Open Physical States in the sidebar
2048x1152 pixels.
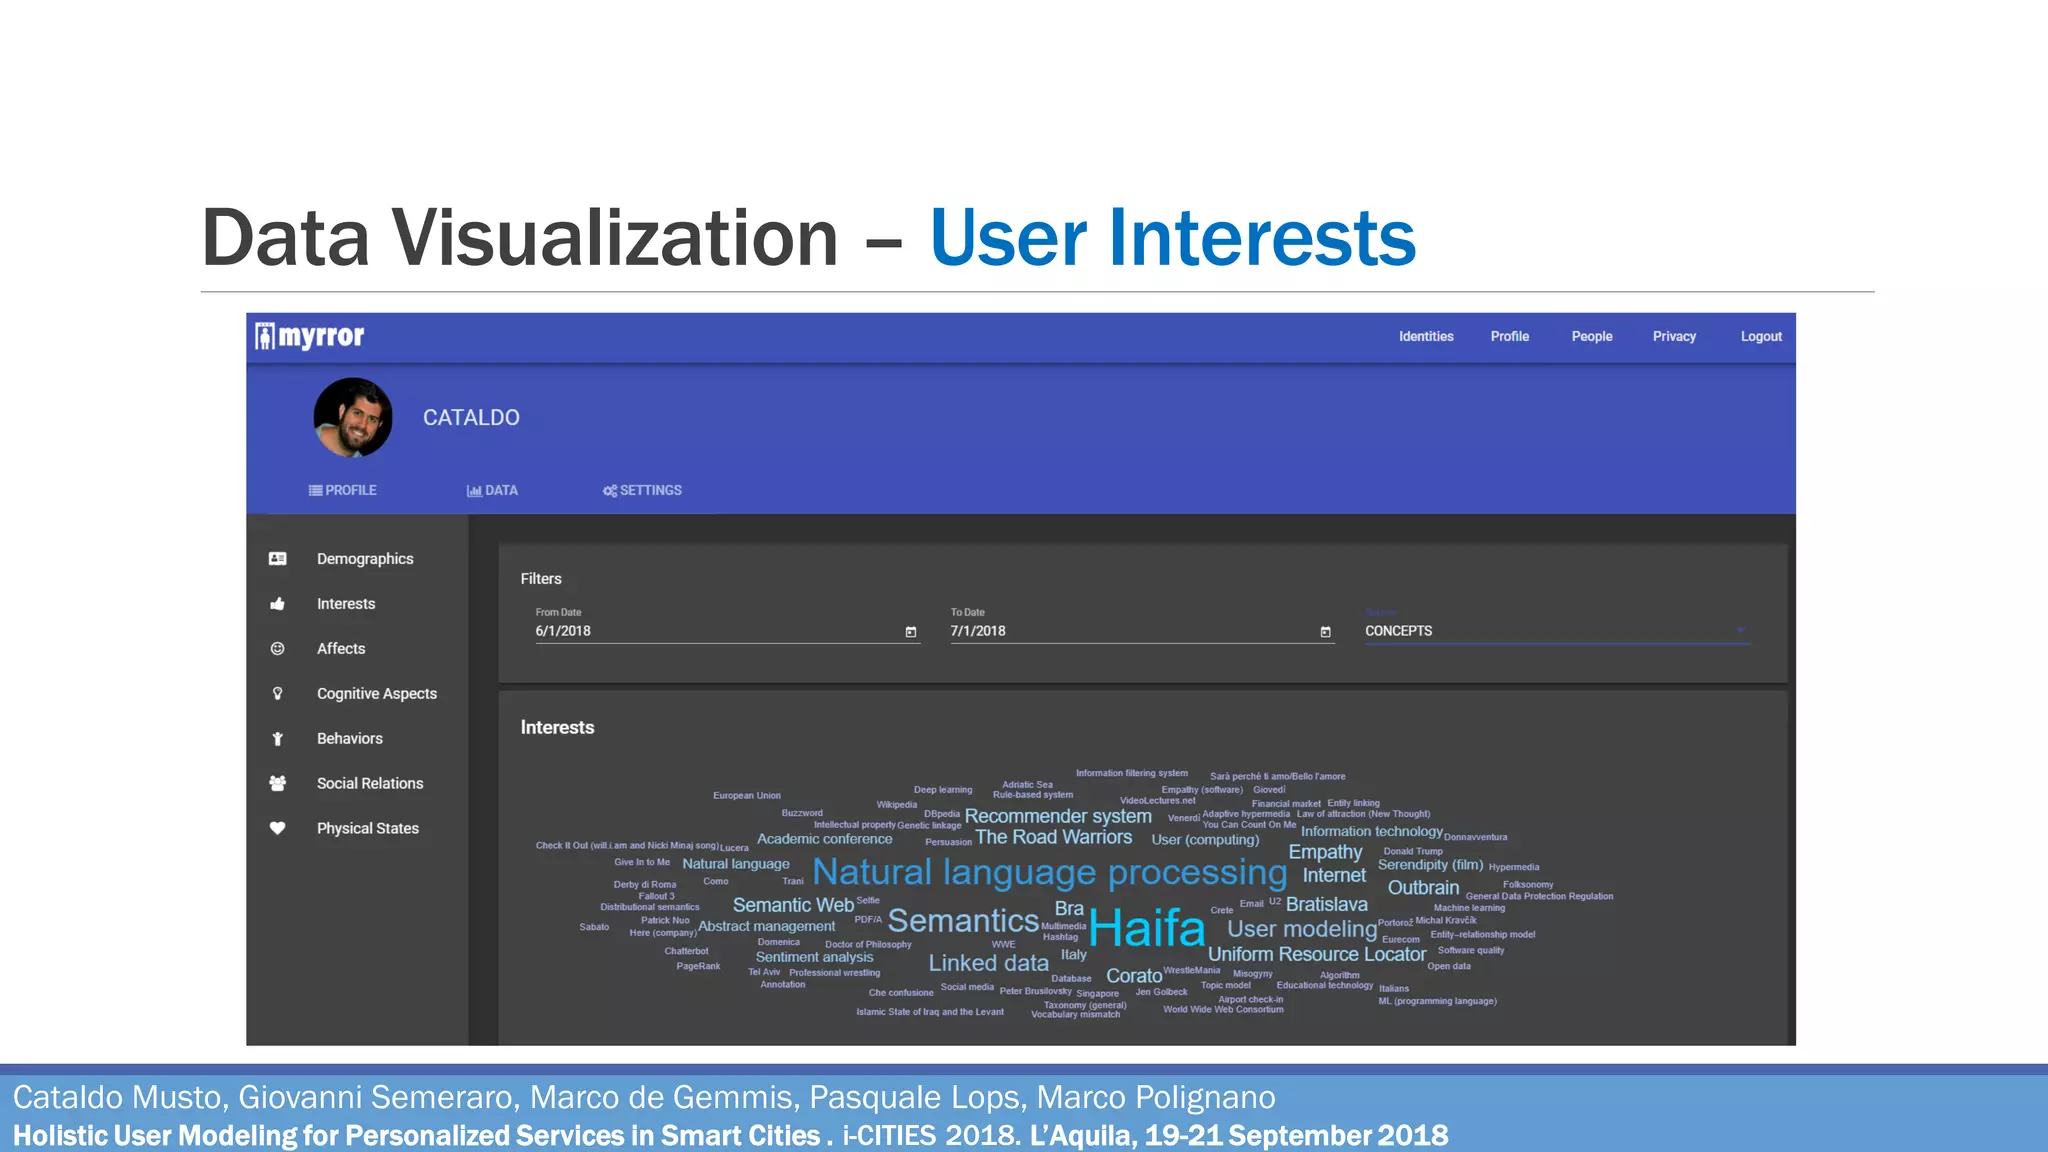(368, 829)
